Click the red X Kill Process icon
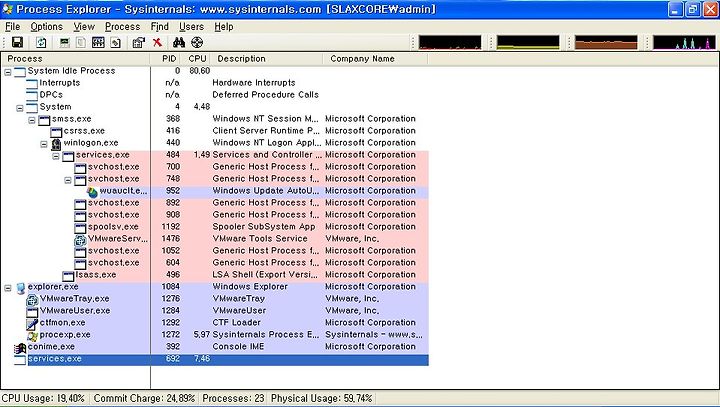 157,43
